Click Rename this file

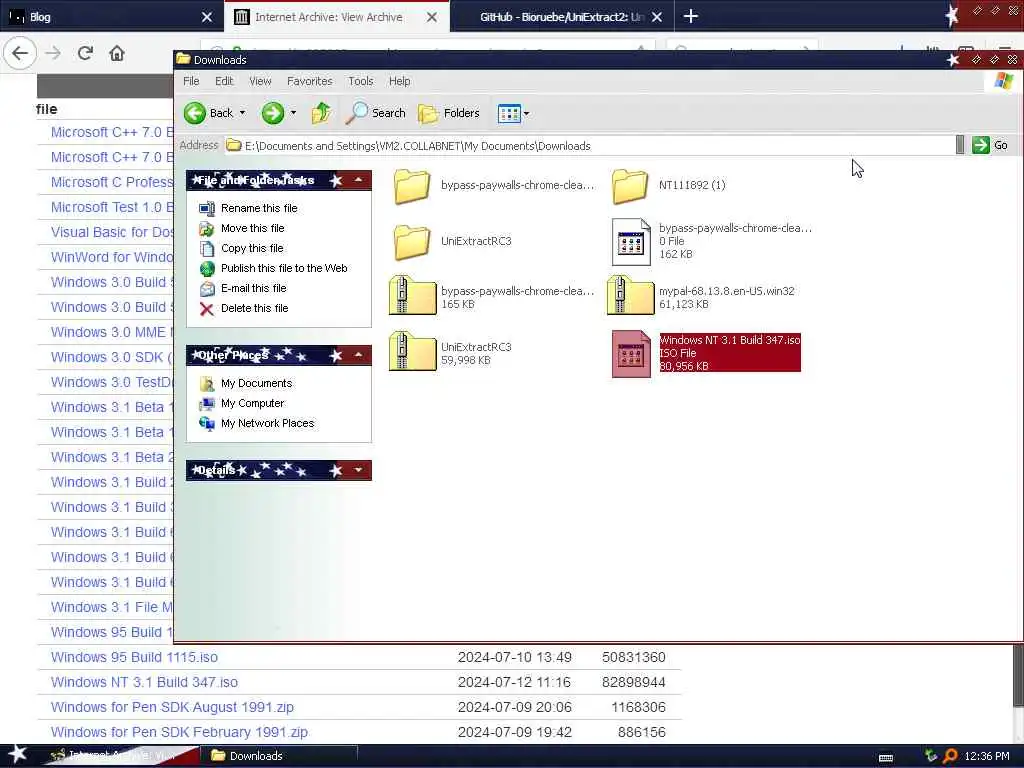(259, 208)
